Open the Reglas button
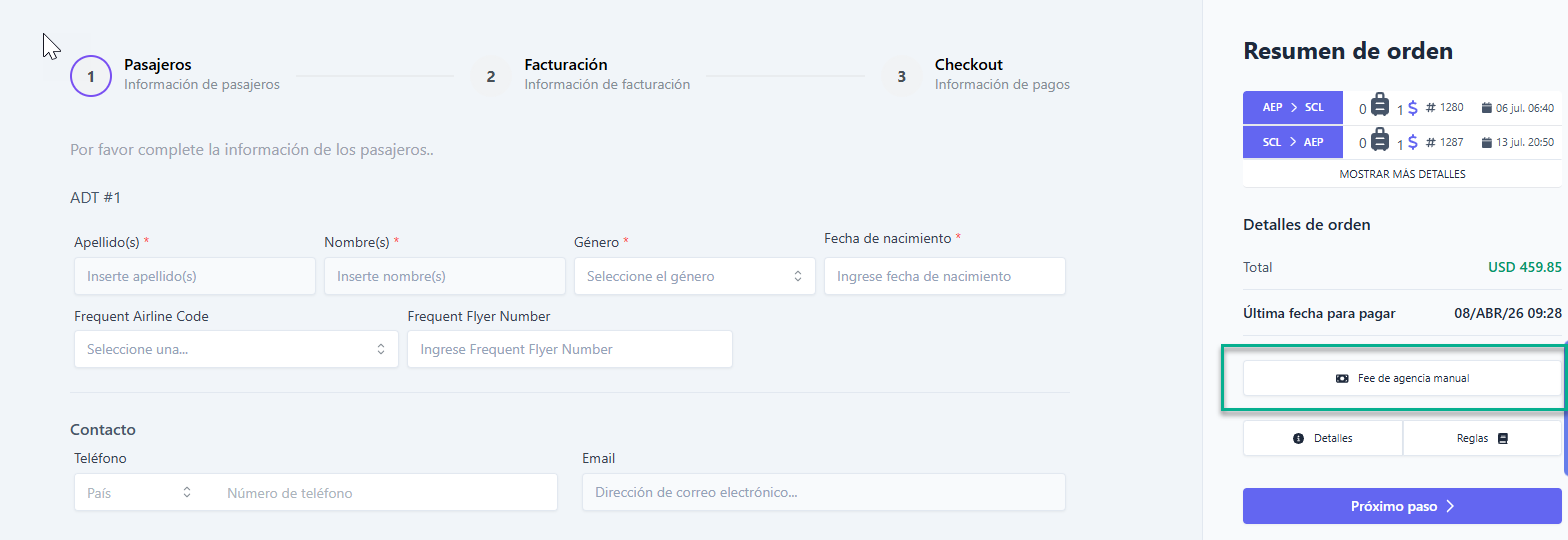 1481,438
